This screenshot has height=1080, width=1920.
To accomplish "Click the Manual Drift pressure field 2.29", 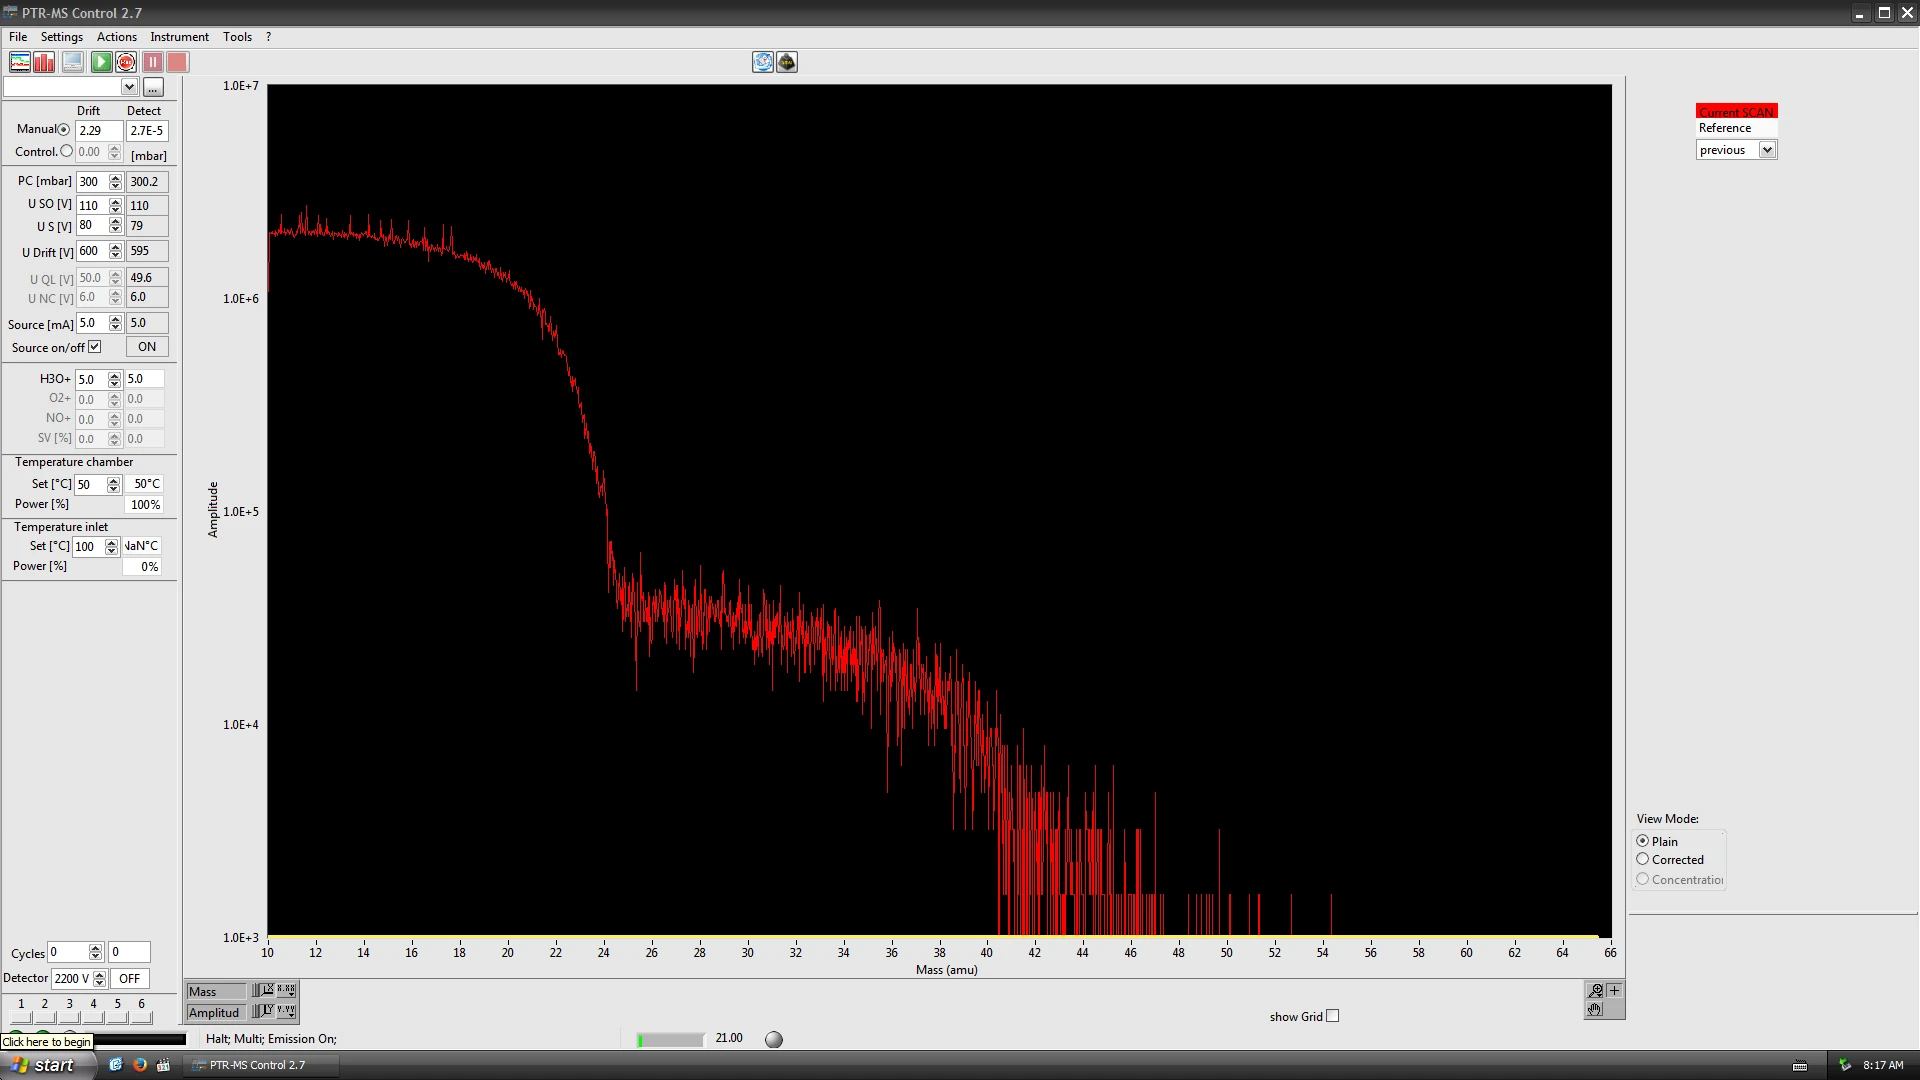I will pyautogui.click(x=99, y=131).
